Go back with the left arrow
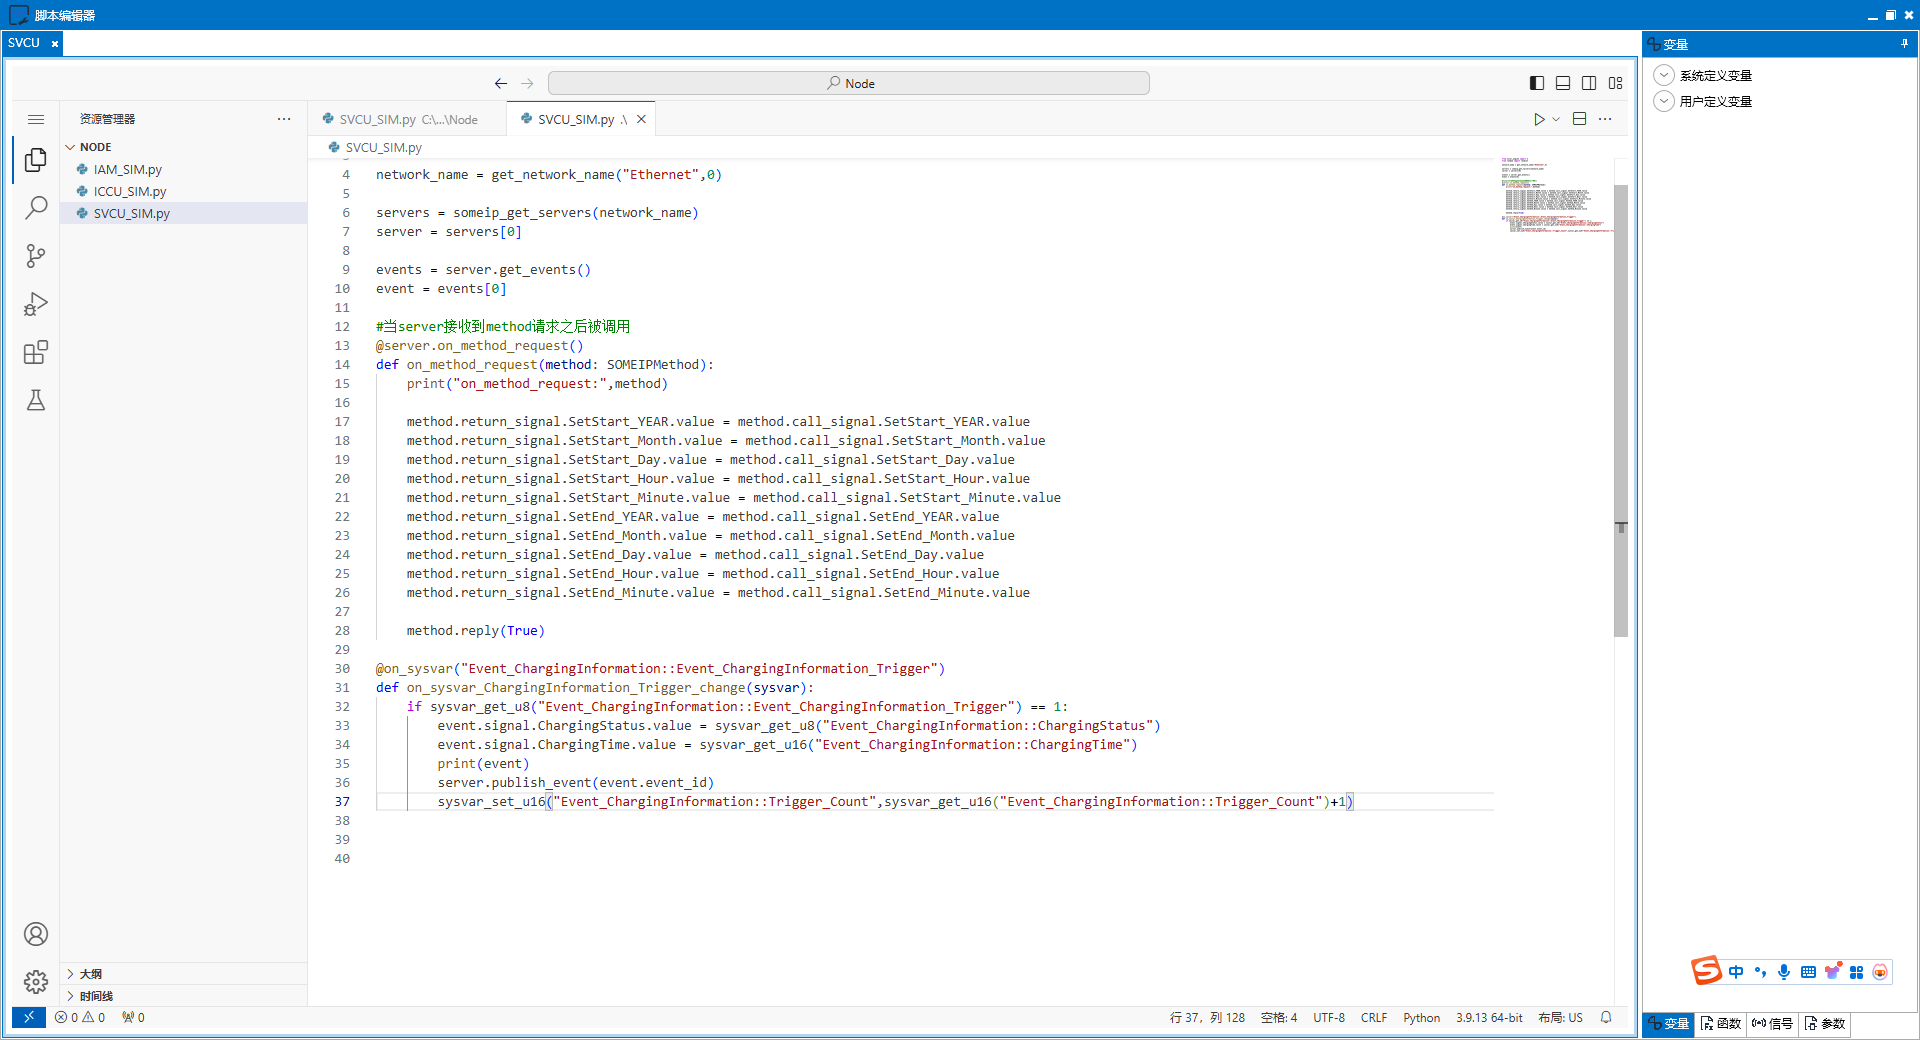This screenshot has height=1040, width=1920. (x=501, y=83)
